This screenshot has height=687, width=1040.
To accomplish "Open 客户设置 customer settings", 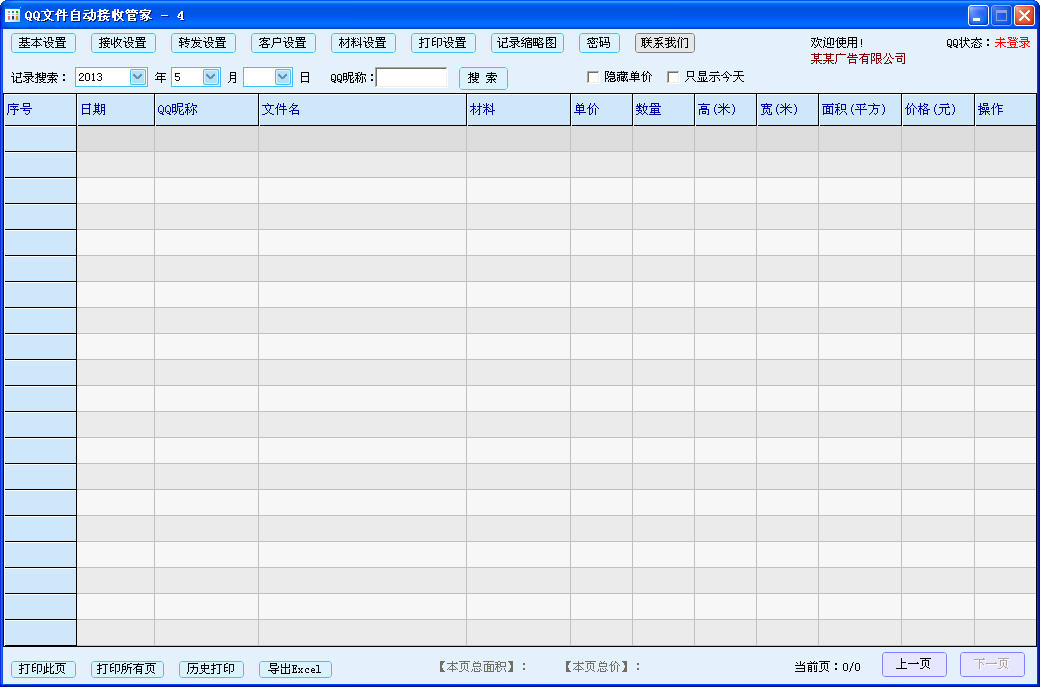I will pyautogui.click(x=283, y=43).
